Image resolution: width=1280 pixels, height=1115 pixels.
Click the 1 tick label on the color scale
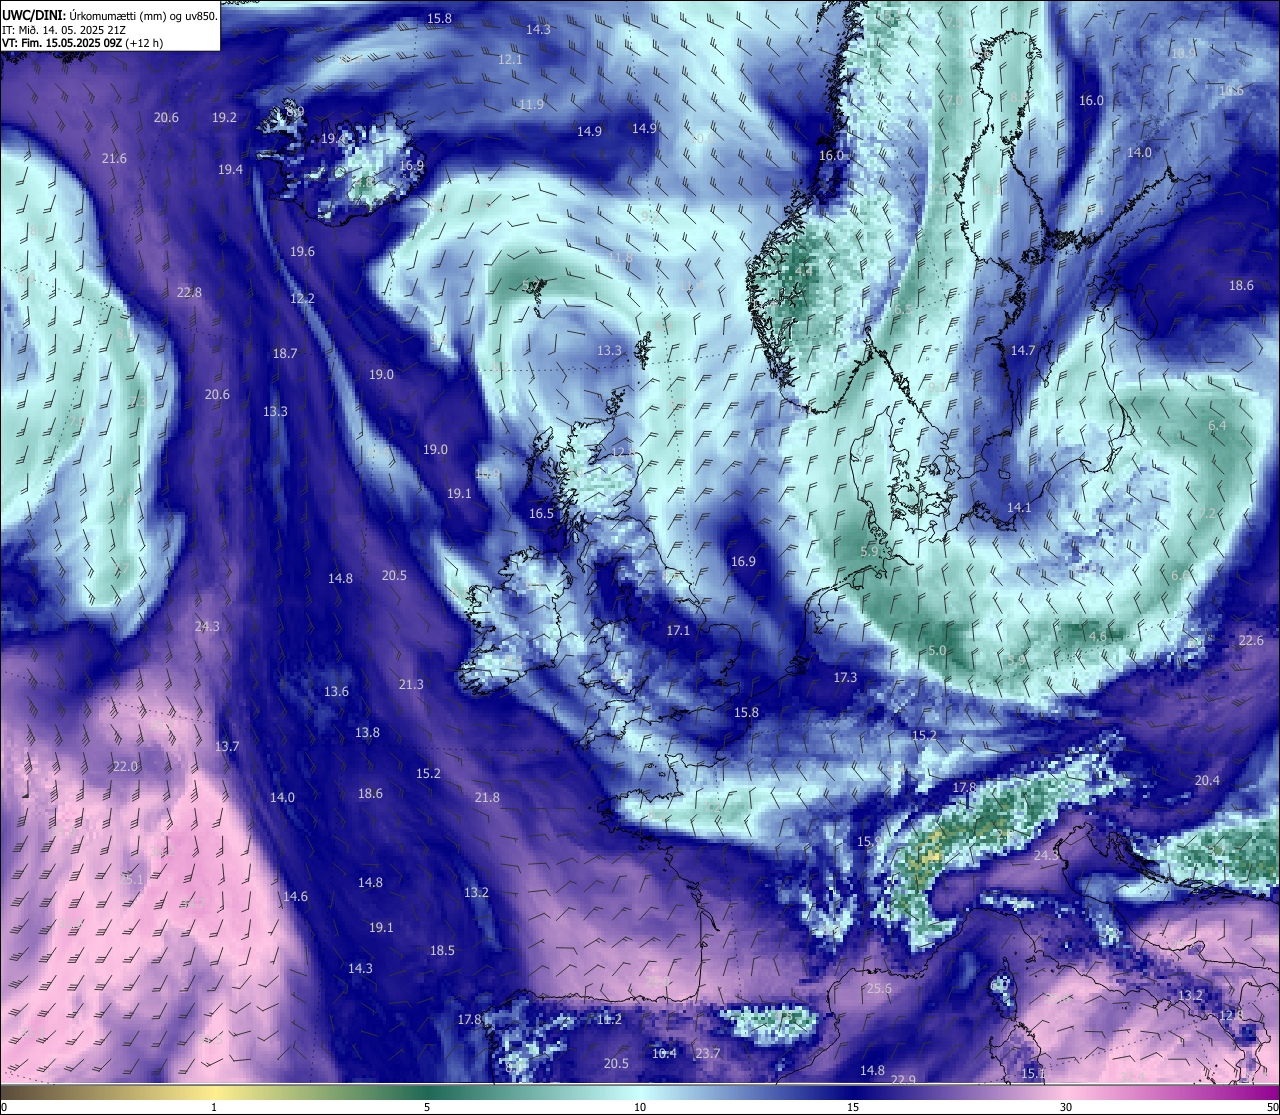click(214, 1107)
